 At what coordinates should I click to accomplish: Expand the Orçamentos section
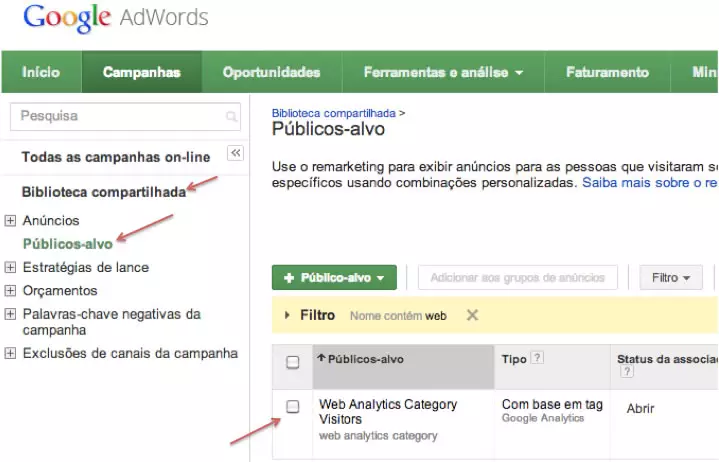(11, 291)
